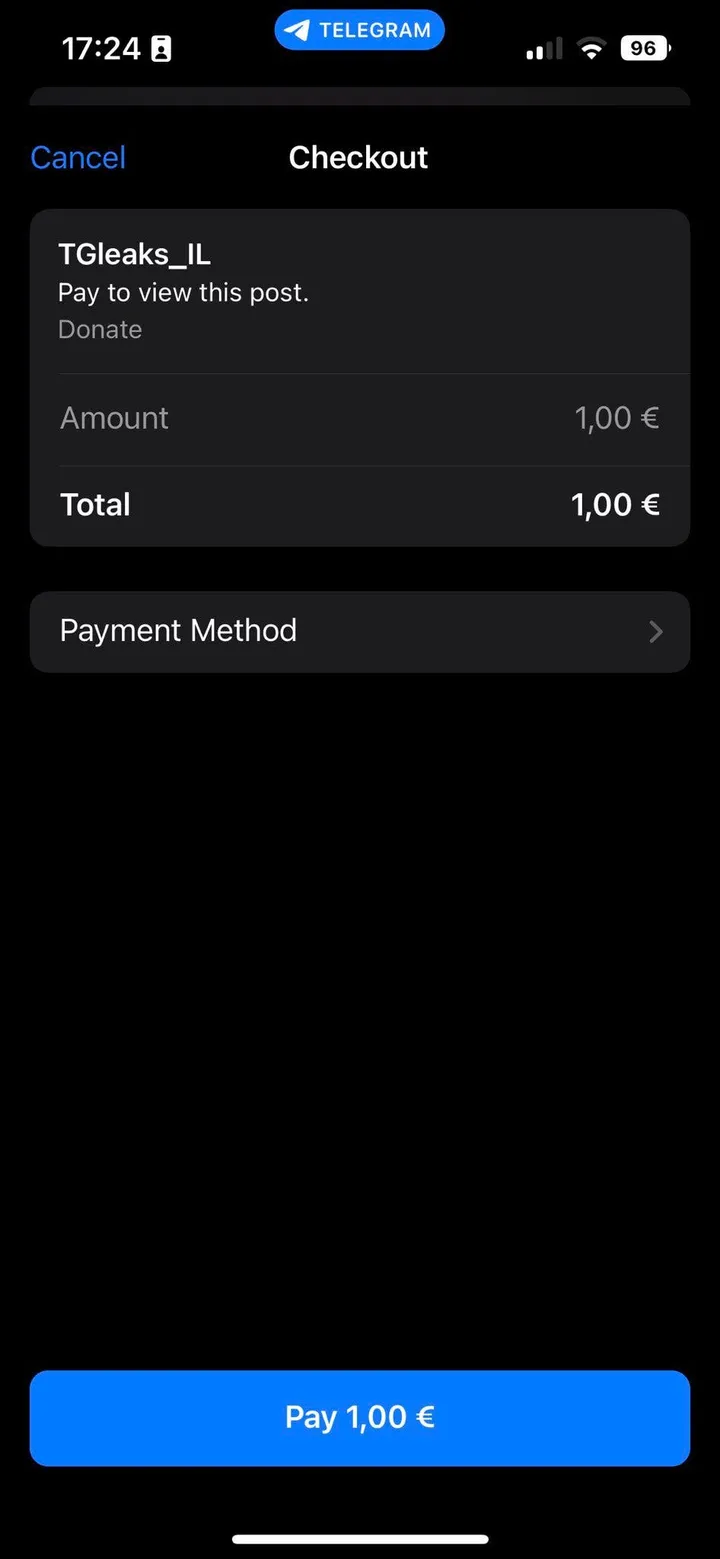The image size is (720, 1559).
Task: Tap the Wi-Fi status icon
Action: pyautogui.click(x=592, y=48)
